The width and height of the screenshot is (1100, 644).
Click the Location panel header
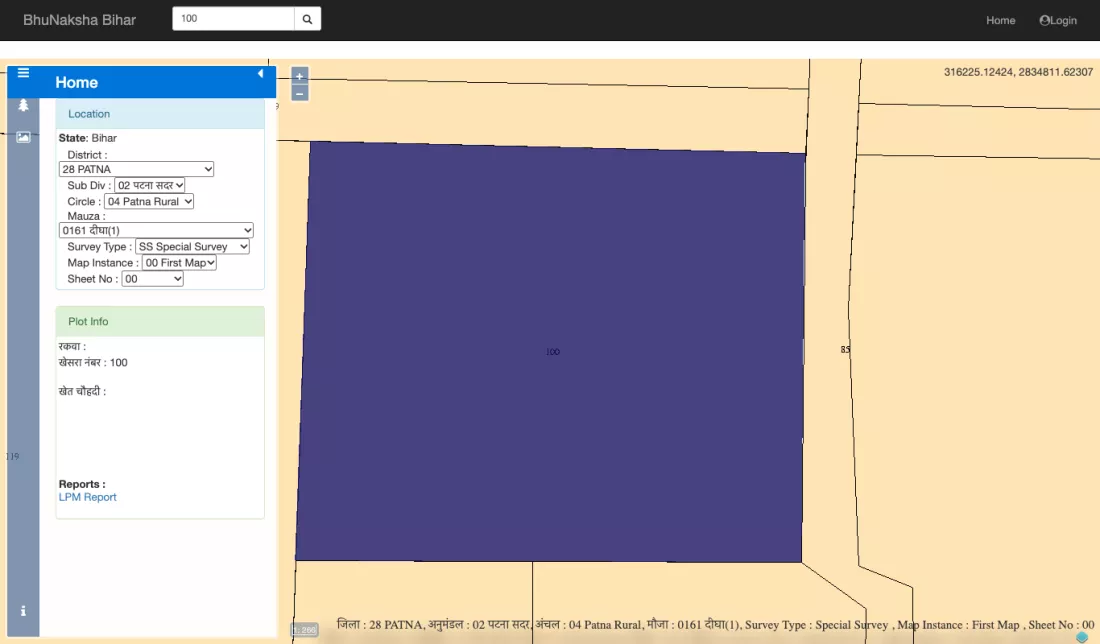(x=160, y=114)
